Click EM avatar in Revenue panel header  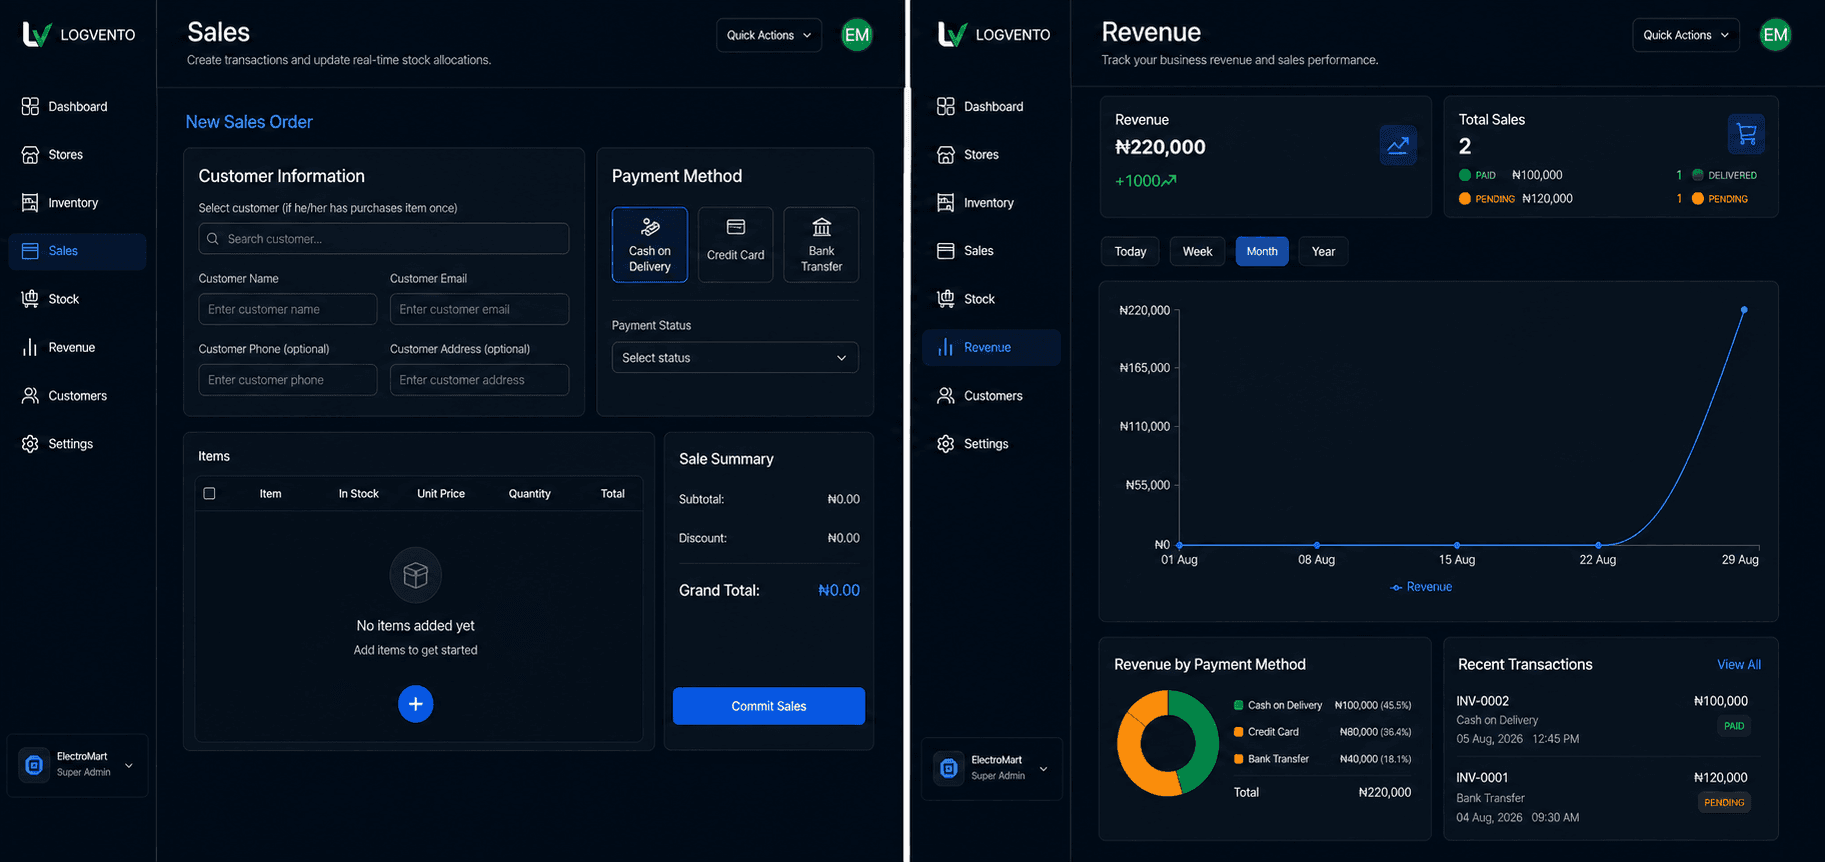pos(1775,35)
